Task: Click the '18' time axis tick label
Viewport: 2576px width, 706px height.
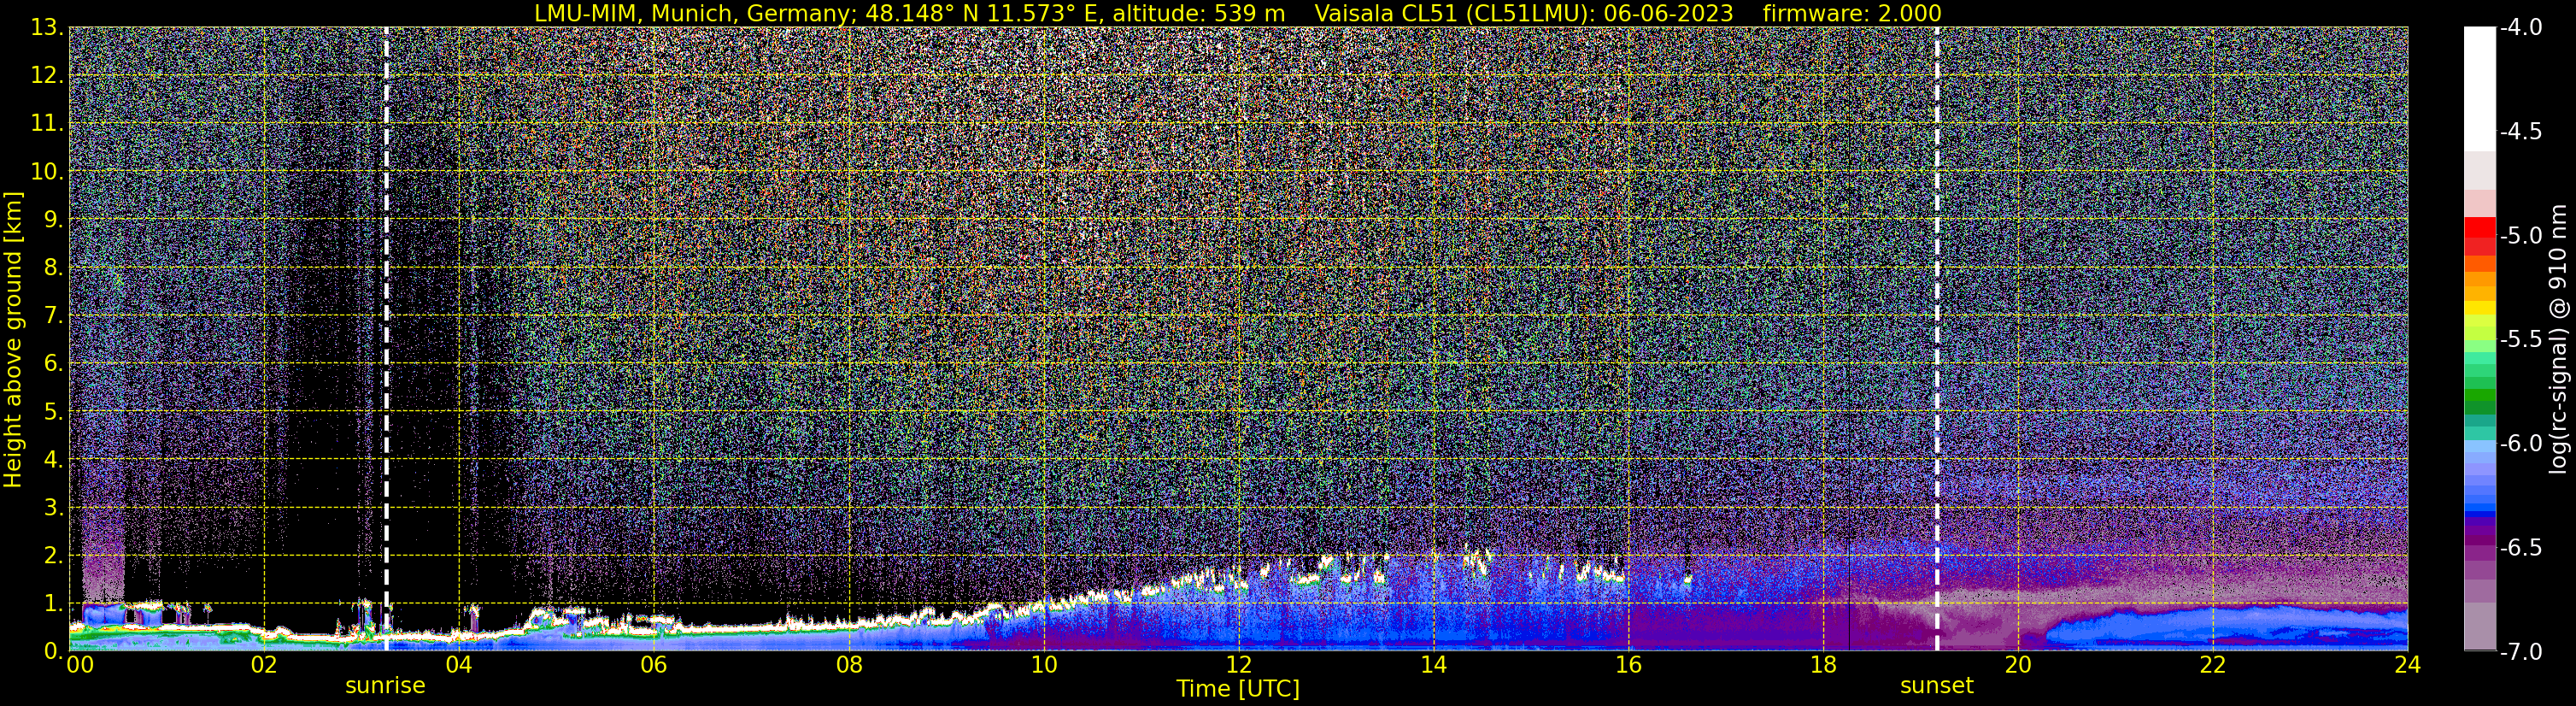Action: click(x=1823, y=665)
